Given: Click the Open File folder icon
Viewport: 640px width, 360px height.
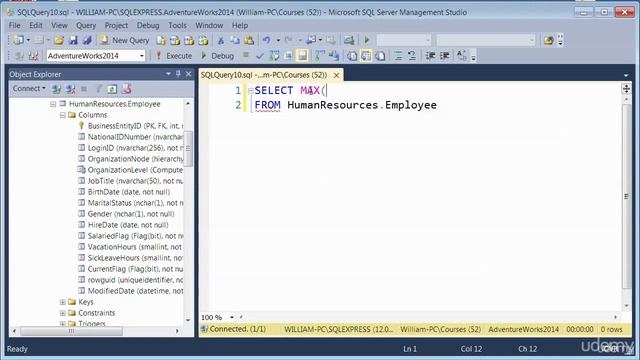Looking at the screenshot, I should pos(59,40).
